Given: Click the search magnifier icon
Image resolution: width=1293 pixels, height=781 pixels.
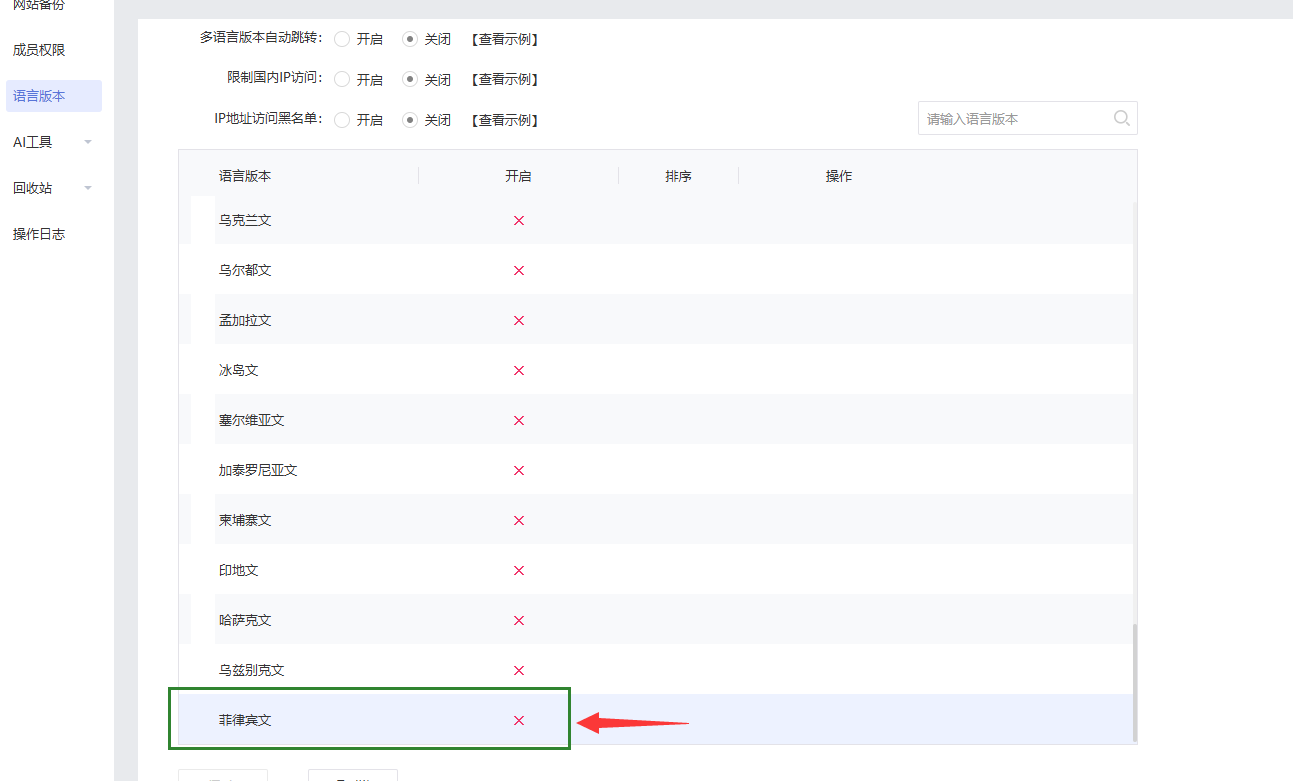Looking at the screenshot, I should point(1121,118).
